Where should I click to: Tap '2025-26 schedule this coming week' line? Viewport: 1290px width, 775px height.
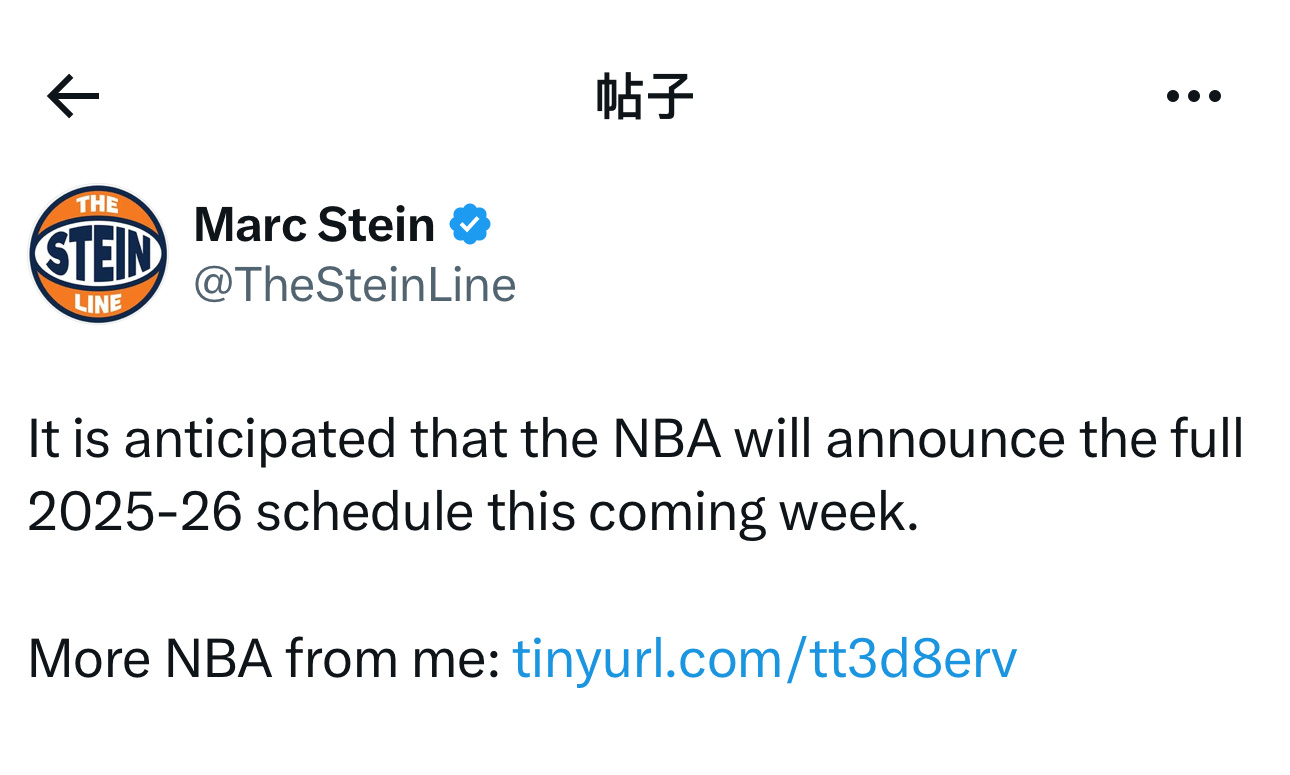point(473,513)
